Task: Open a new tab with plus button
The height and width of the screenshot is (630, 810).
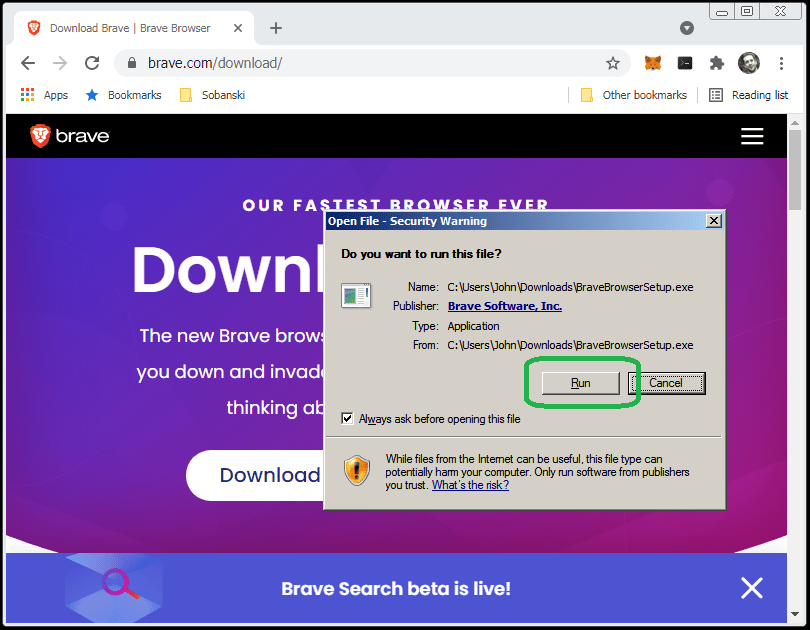Action: (x=276, y=28)
